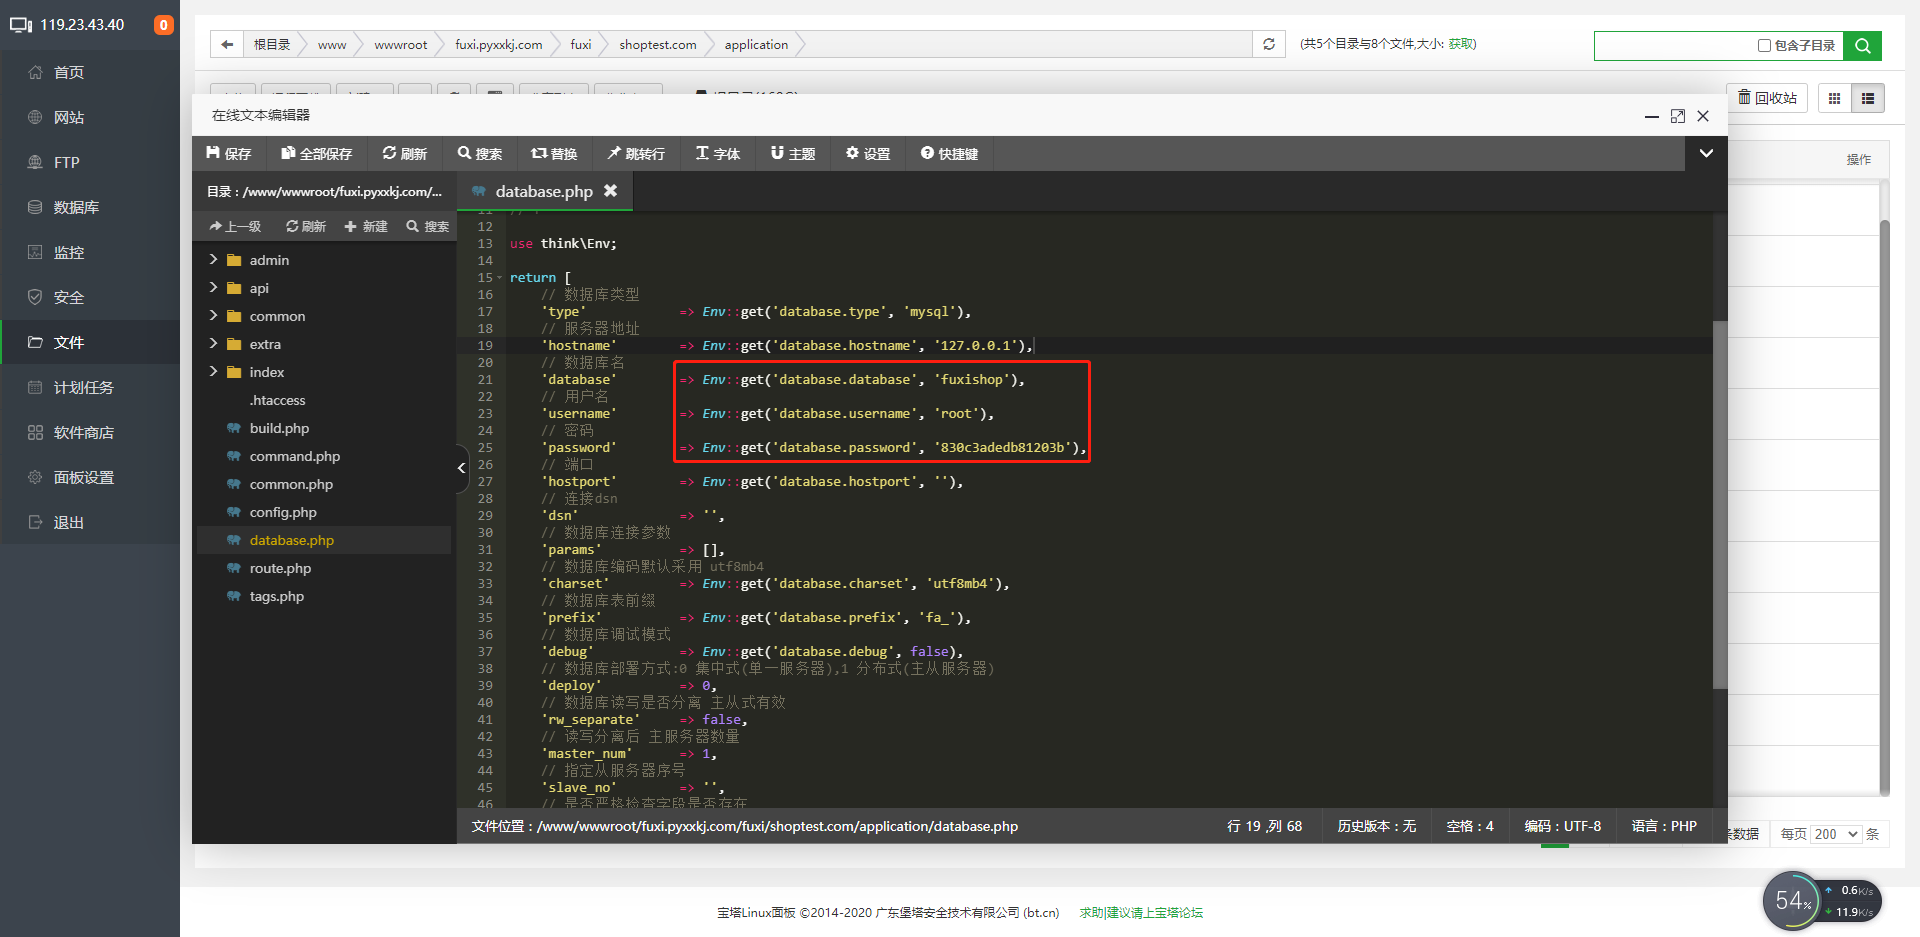
Task: Open 文件 files in sidebar
Action: pyautogui.click(x=90, y=342)
